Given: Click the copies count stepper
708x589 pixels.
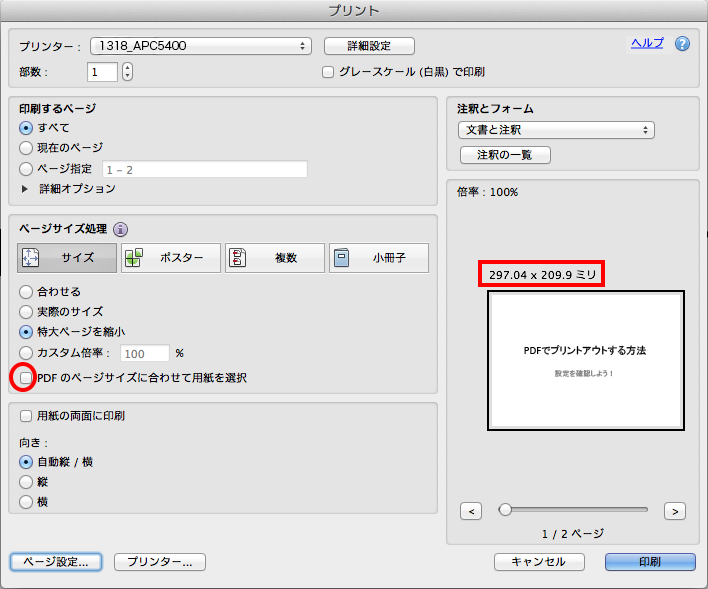Looking at the screenshot, I should pos(127,72).
